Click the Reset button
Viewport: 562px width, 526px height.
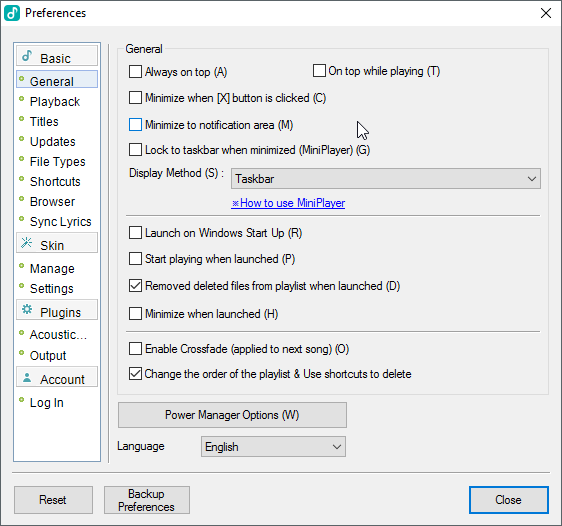(x=53, y=500)
